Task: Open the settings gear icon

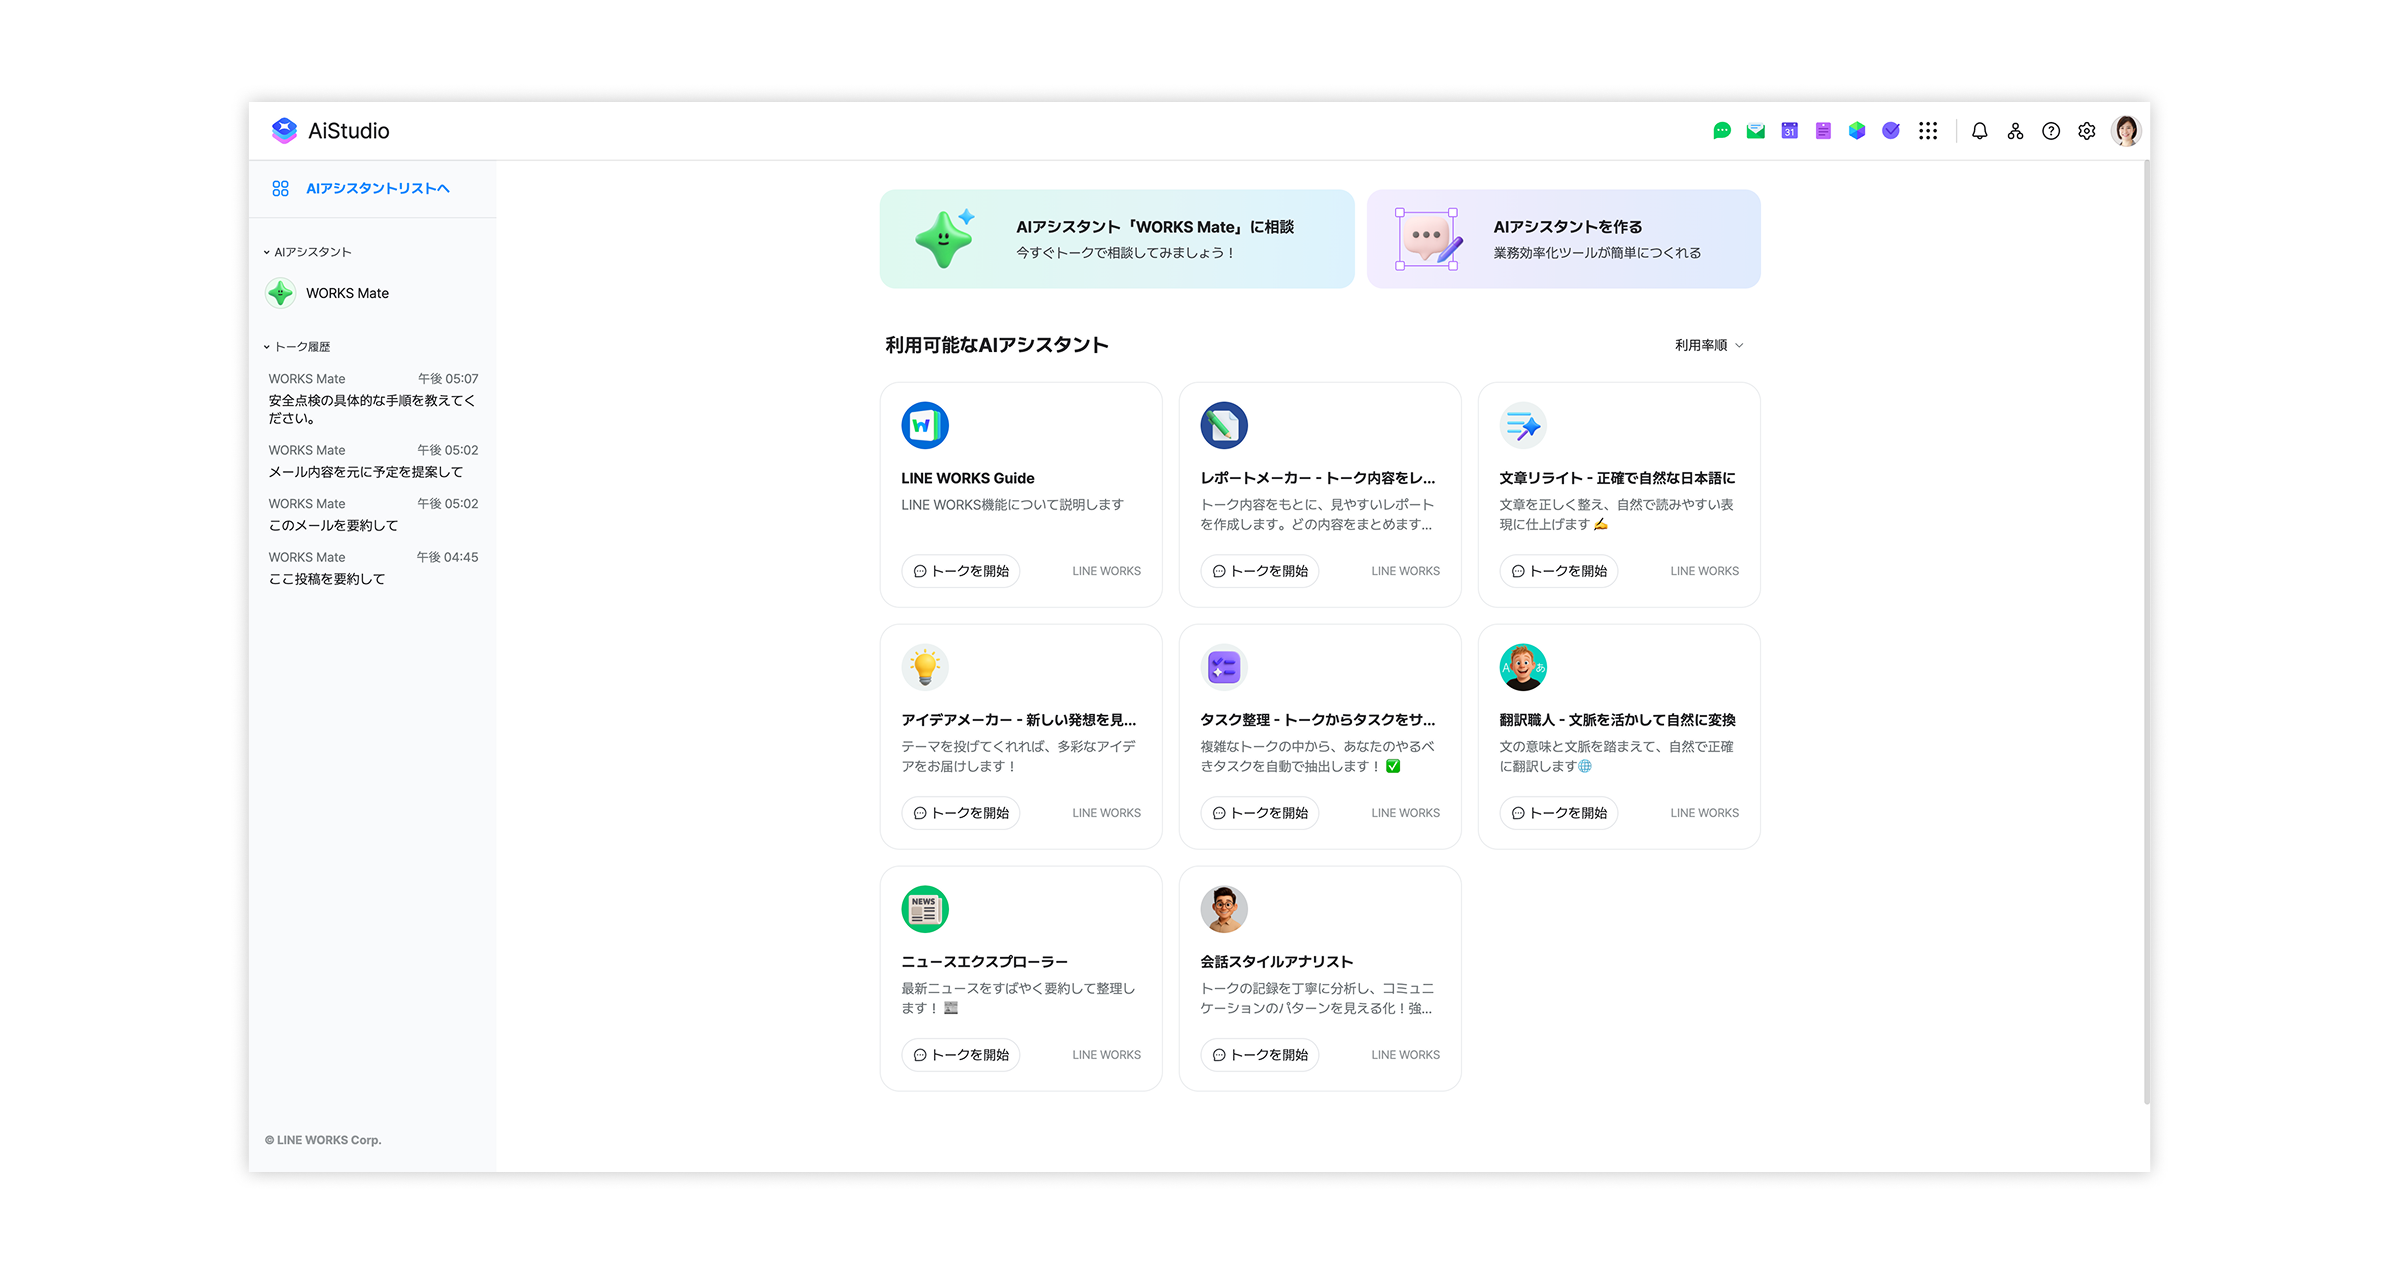Action: (x=2086, y=131)
